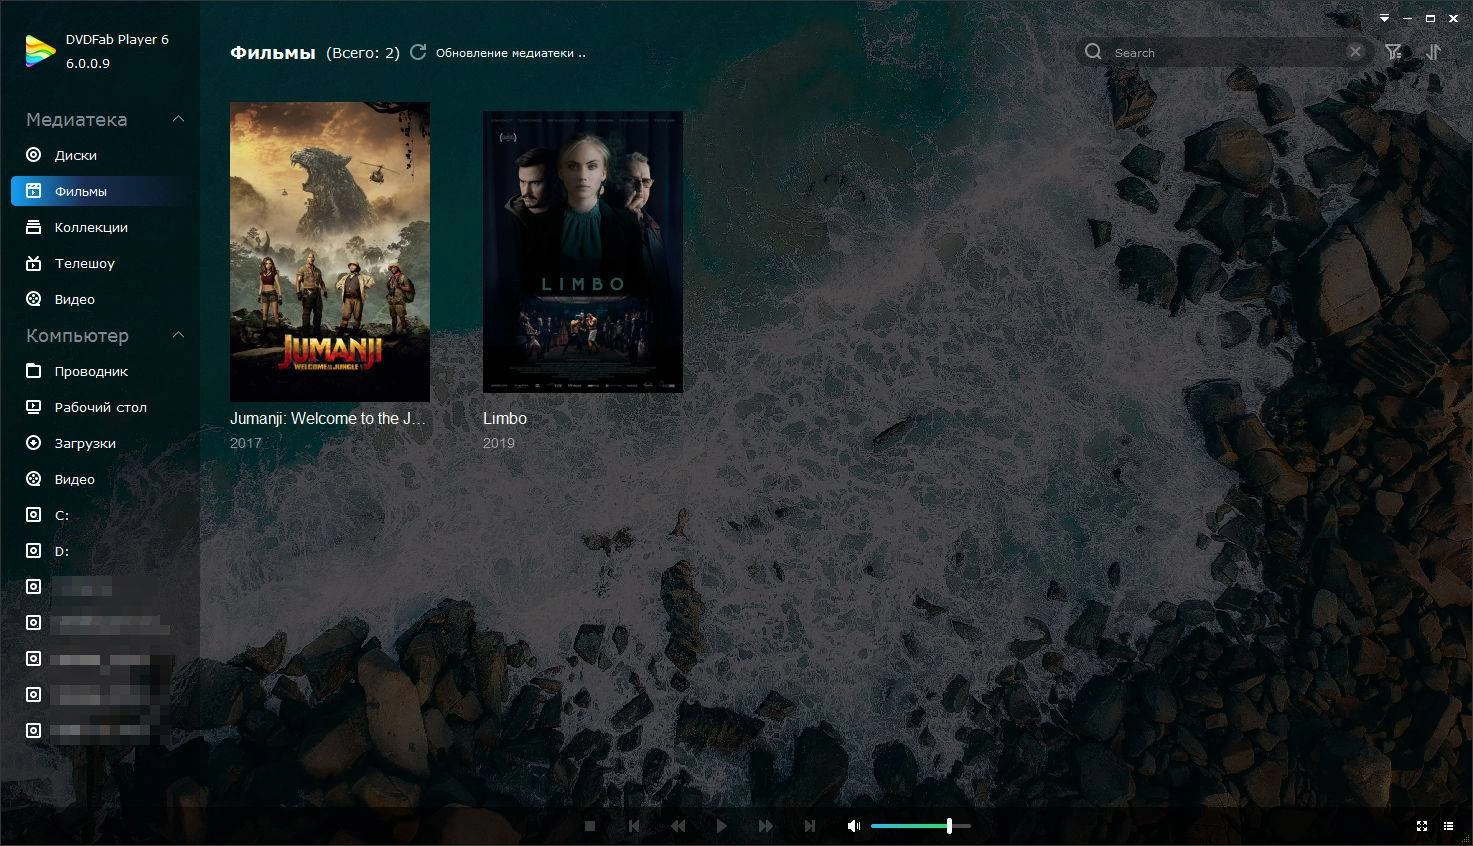Open the Jumanji movie poster

(330, 252)
